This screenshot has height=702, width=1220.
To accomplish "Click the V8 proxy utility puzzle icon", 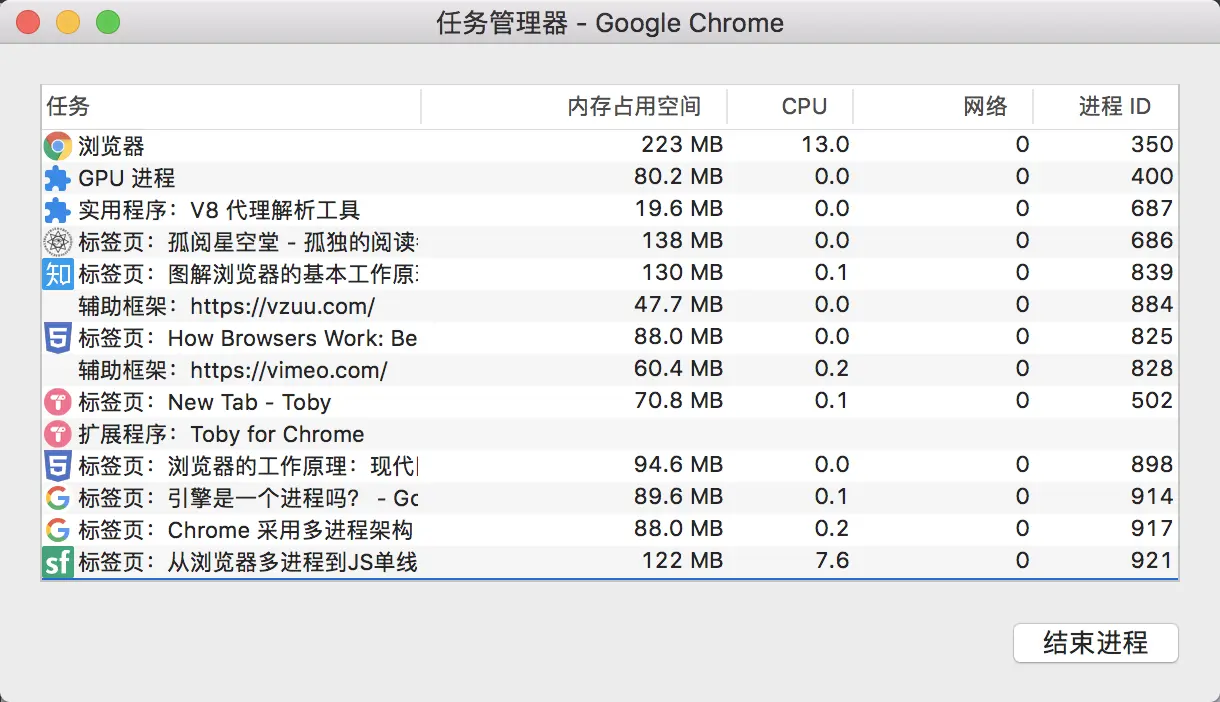I will tap(58, 210).
